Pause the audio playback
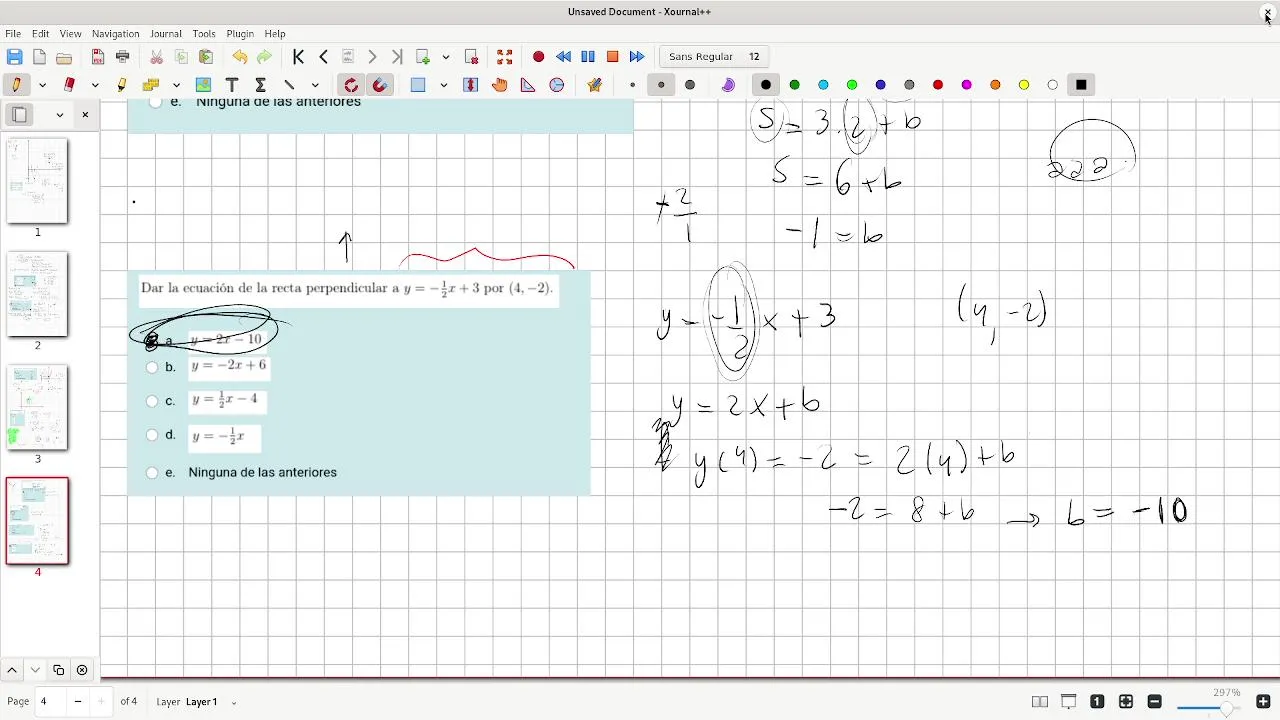The width and height of the screenshot is (1280, 720). (588, 57)
